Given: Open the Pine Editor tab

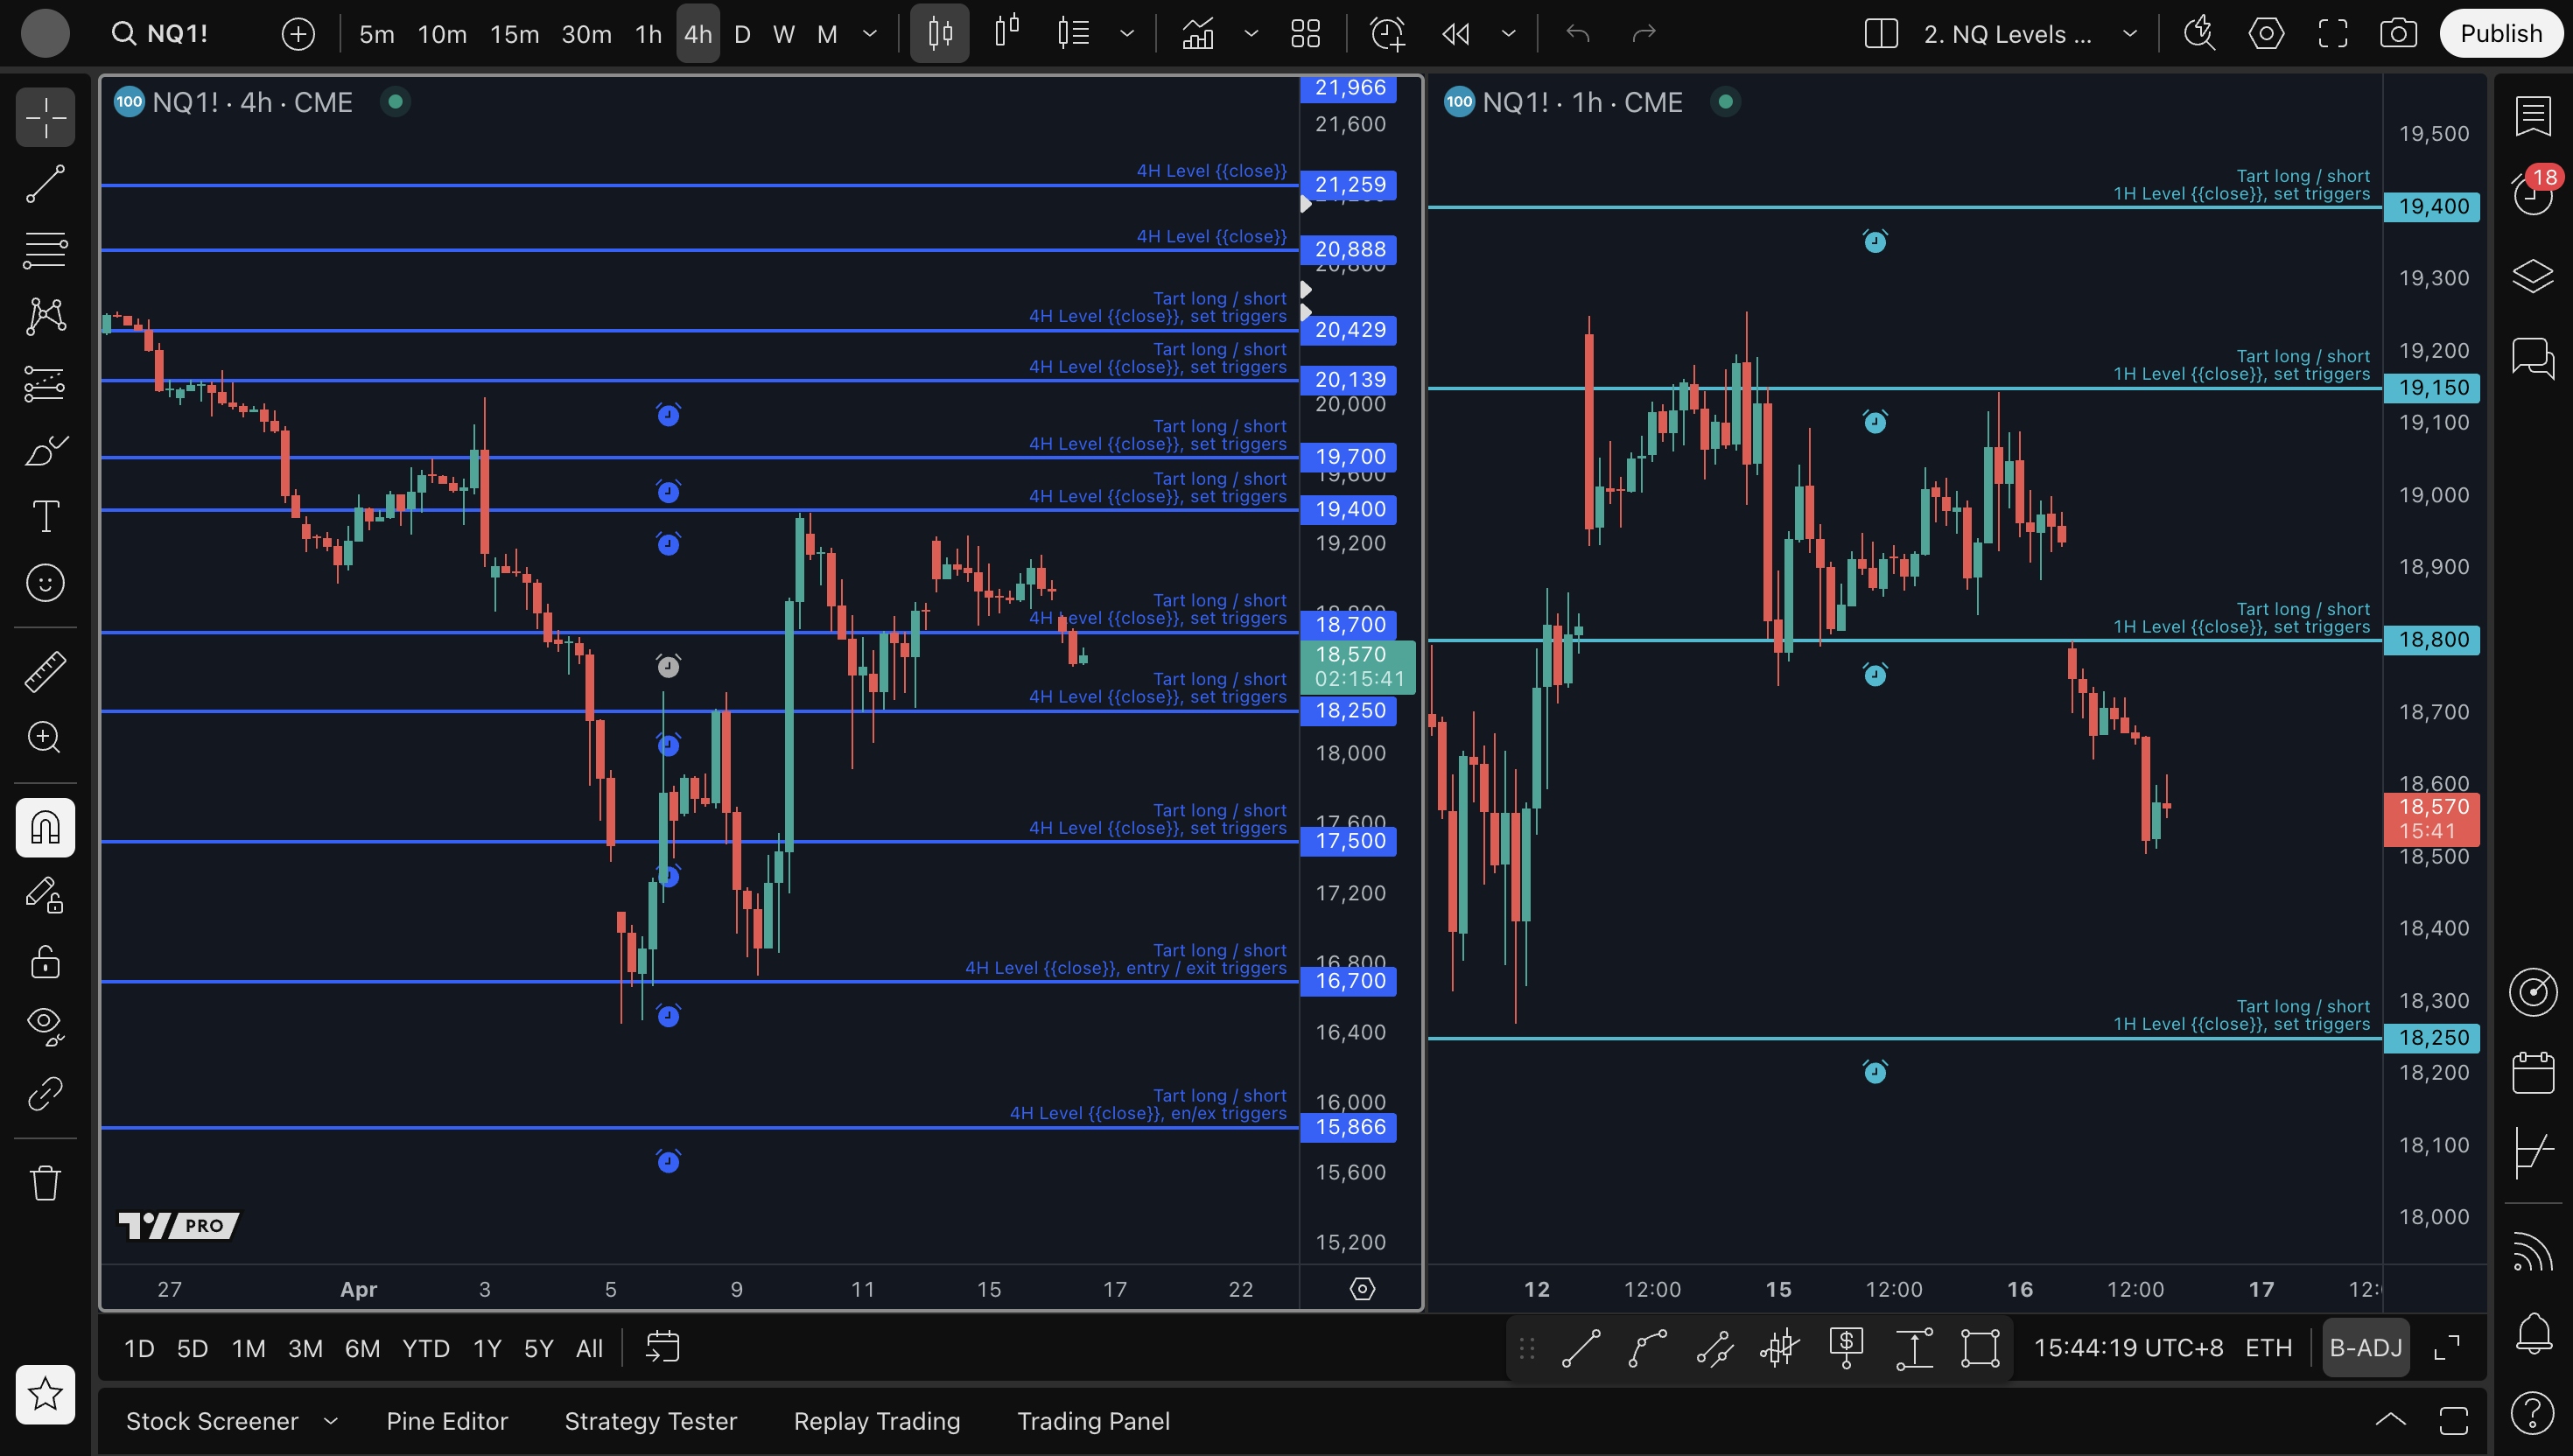Looking at the screenshot, I should pos(447,1421).
